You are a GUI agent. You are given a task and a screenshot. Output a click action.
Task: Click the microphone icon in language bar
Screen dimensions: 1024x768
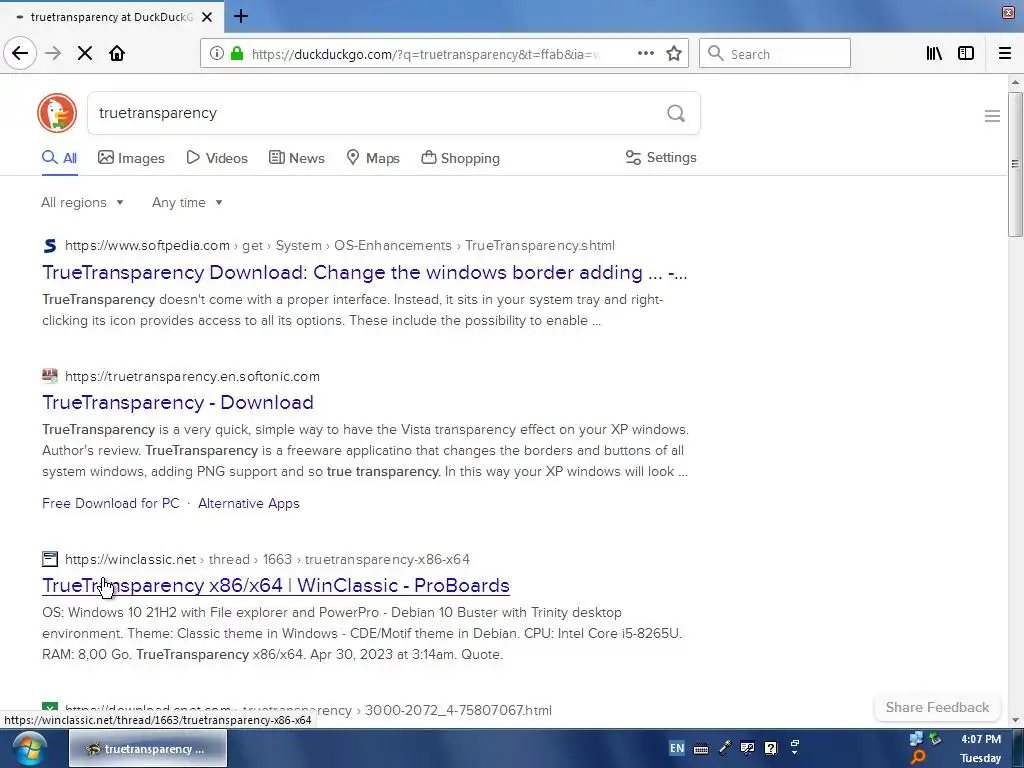pyautogui.click(x=724, y=748)
